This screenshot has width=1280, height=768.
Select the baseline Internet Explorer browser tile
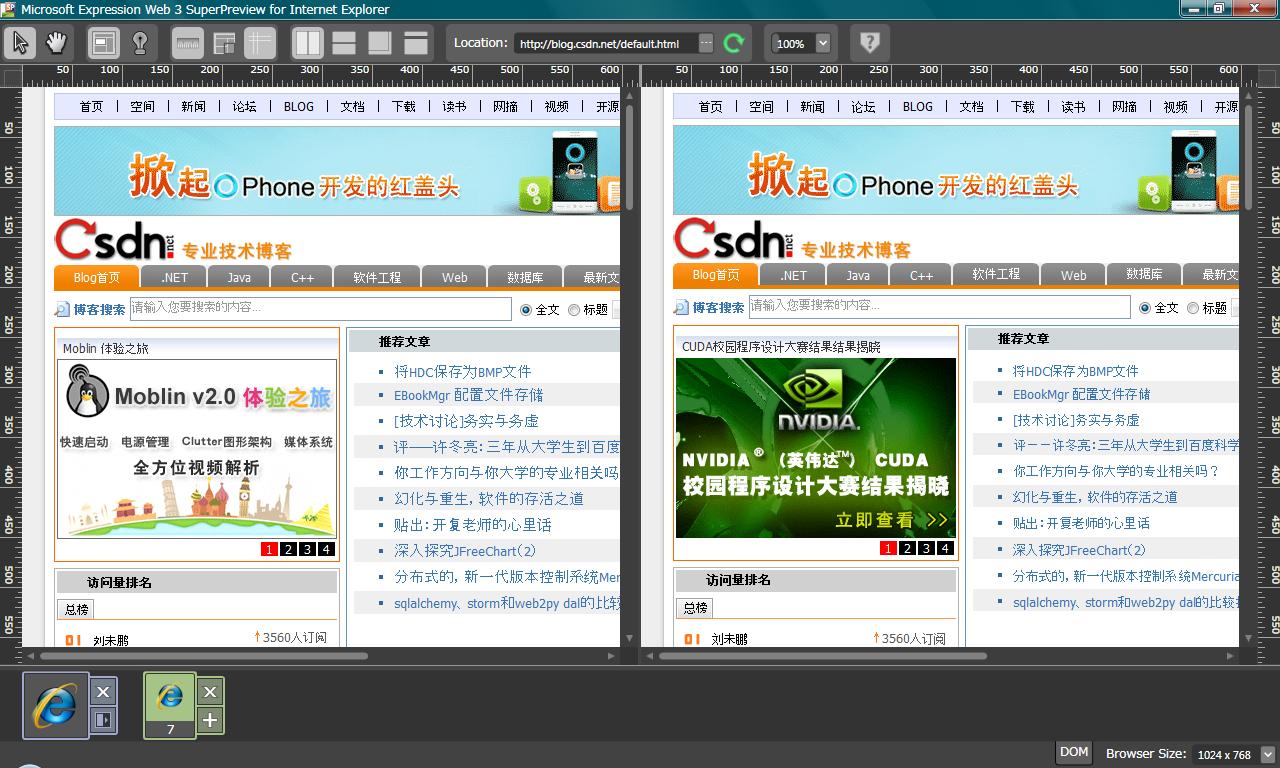tap(56, 705)
